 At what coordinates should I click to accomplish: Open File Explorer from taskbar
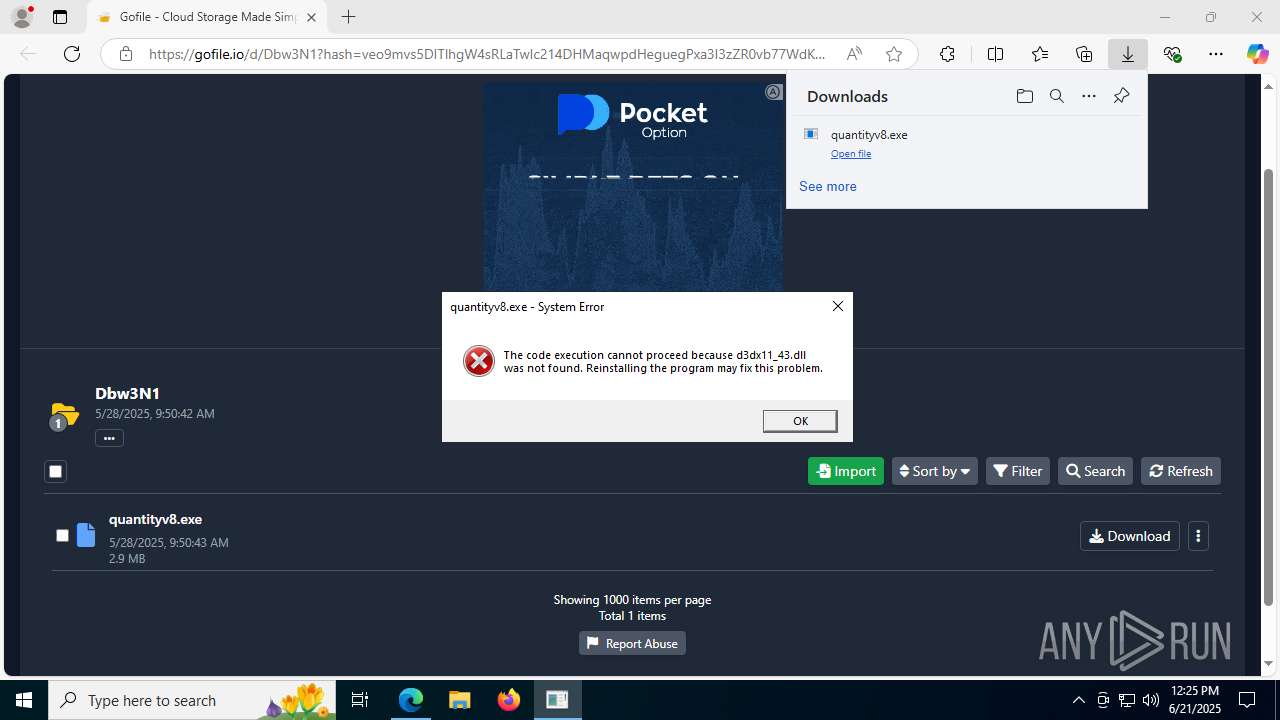[459, 700]
